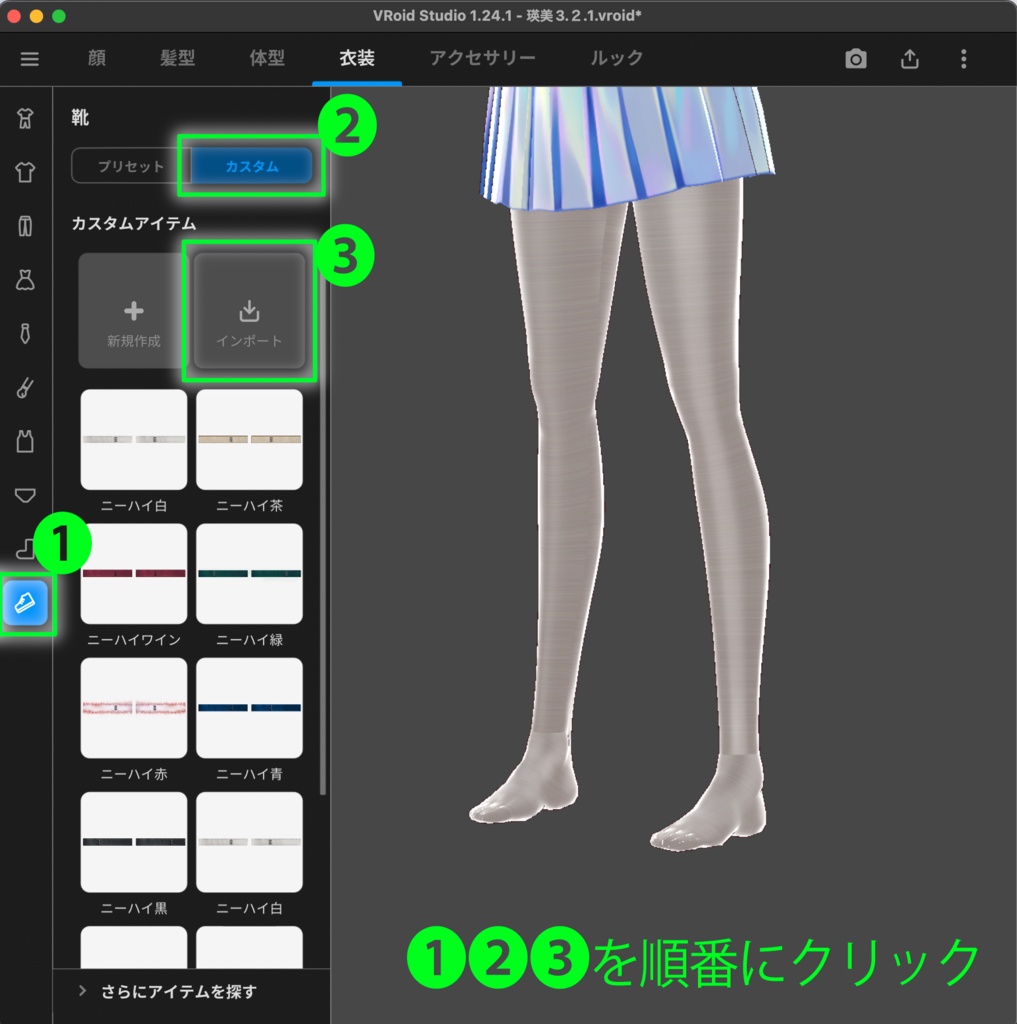
Task: Select the necktie accessory category icon
Action: click(x=25, y=334)
